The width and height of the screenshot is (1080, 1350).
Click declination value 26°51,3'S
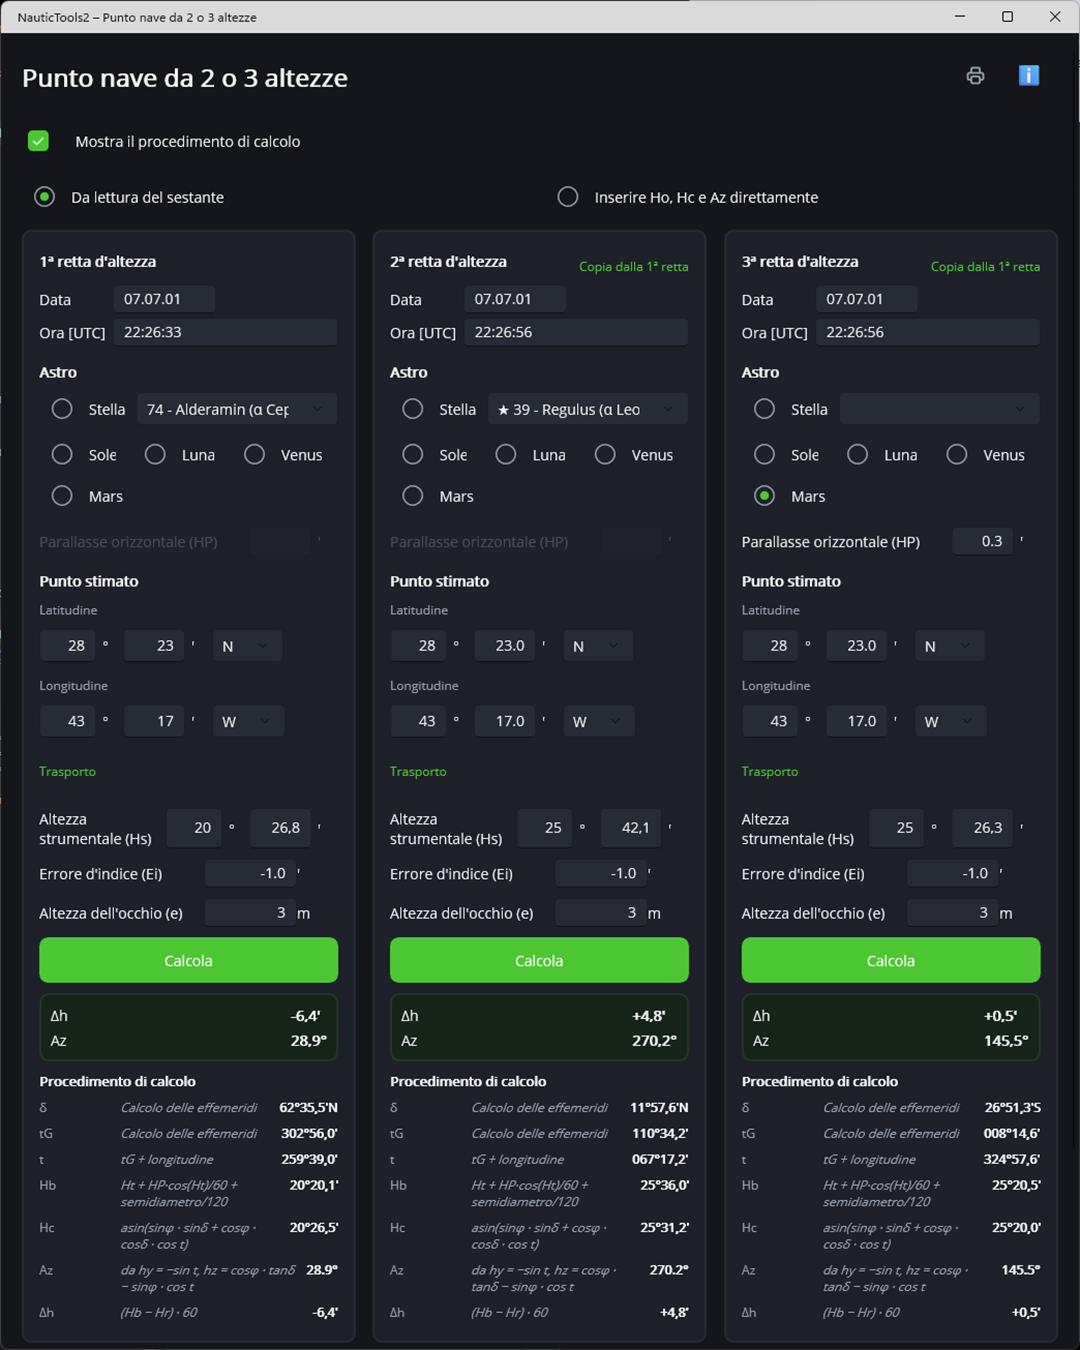point(1012,1108)
